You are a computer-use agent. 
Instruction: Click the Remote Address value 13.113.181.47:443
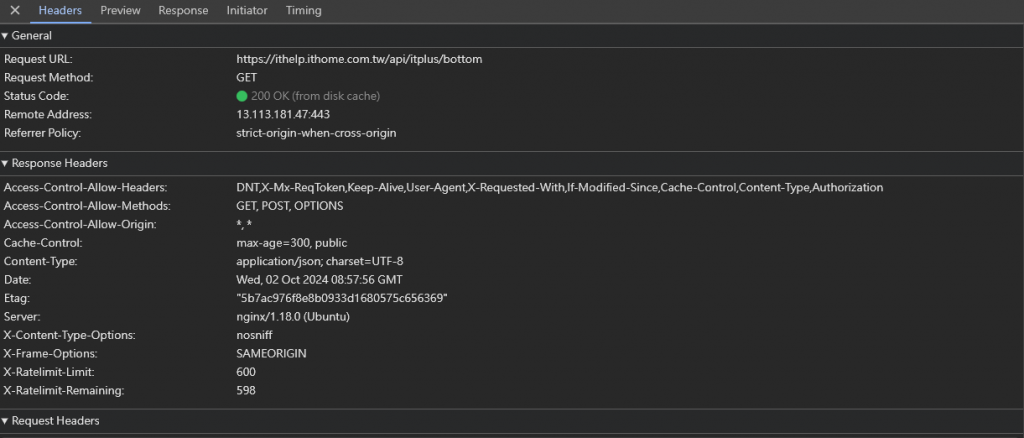tap(283, 115)
